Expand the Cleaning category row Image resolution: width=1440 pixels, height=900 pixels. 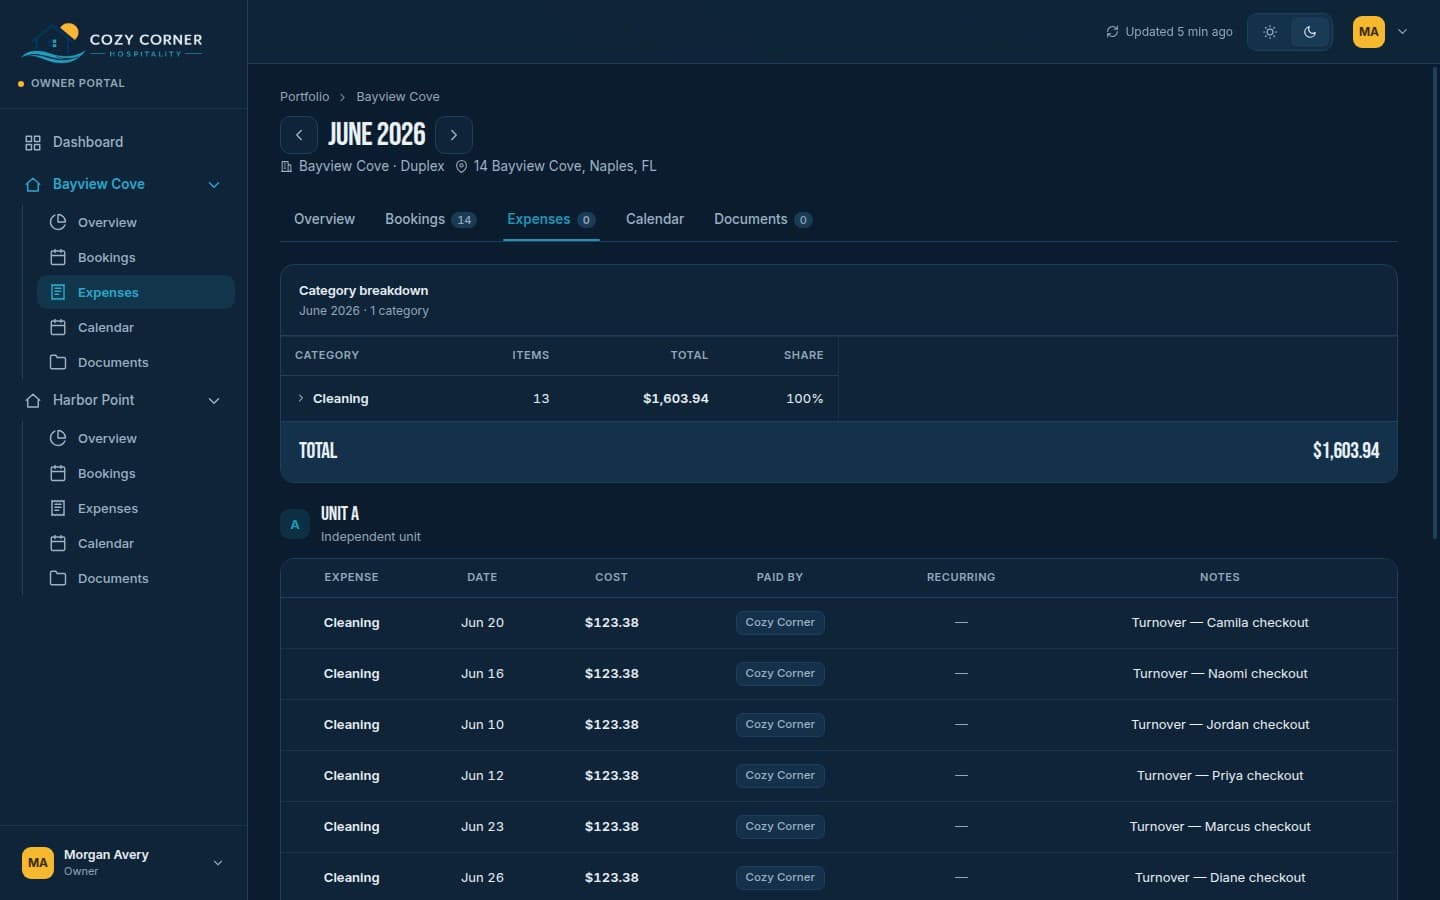pos(559,398)
